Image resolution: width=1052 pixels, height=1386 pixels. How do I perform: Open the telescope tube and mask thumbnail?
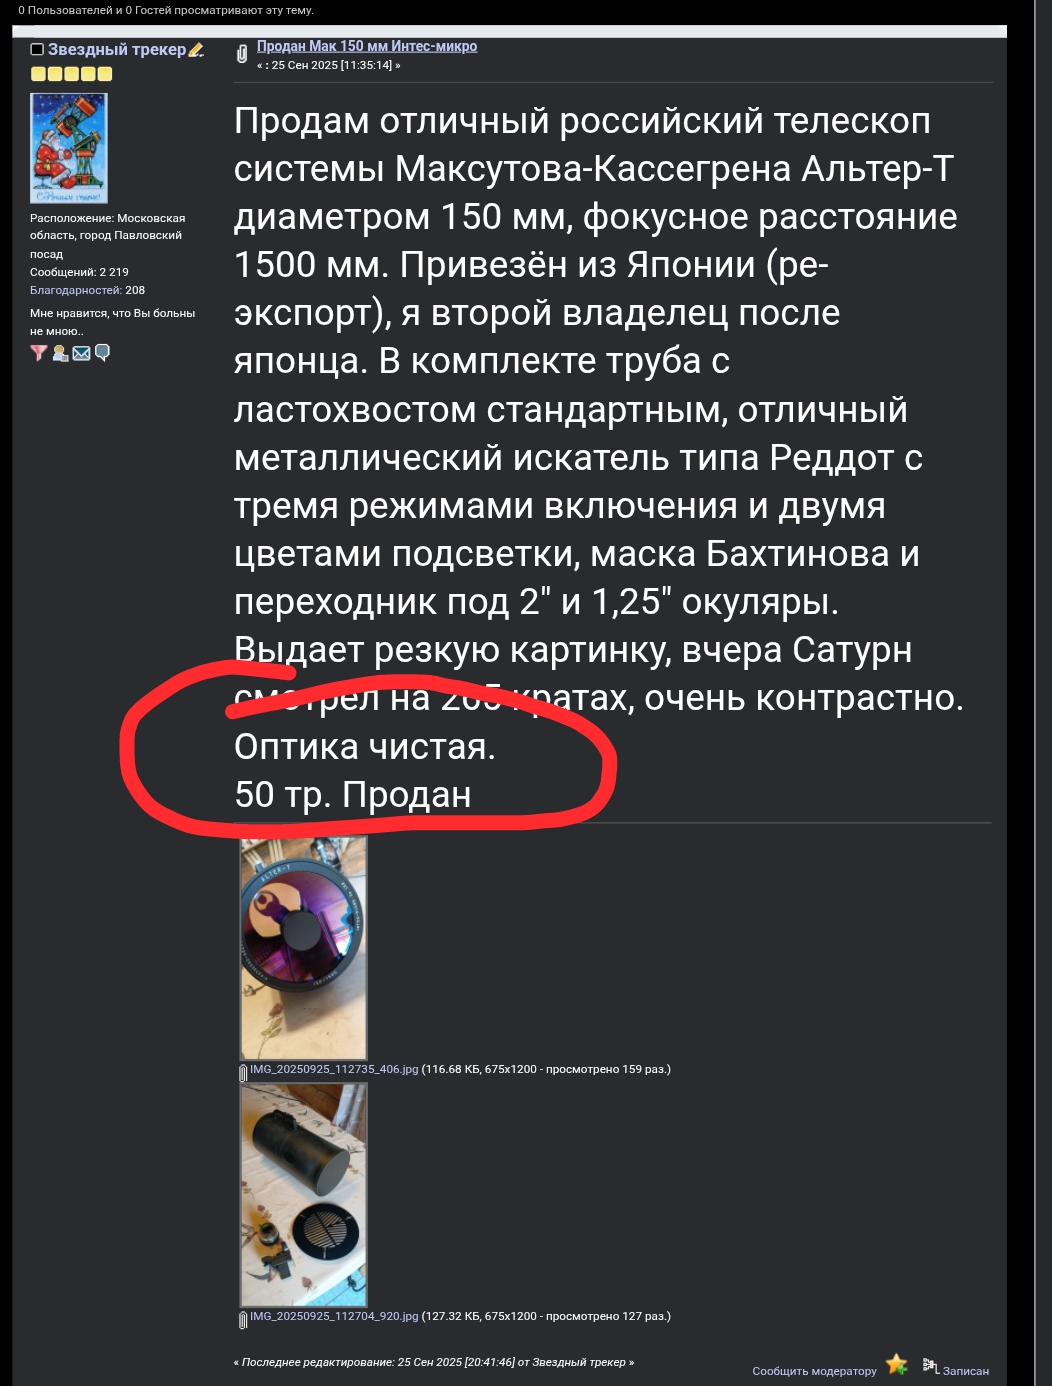pos(303,1195)
